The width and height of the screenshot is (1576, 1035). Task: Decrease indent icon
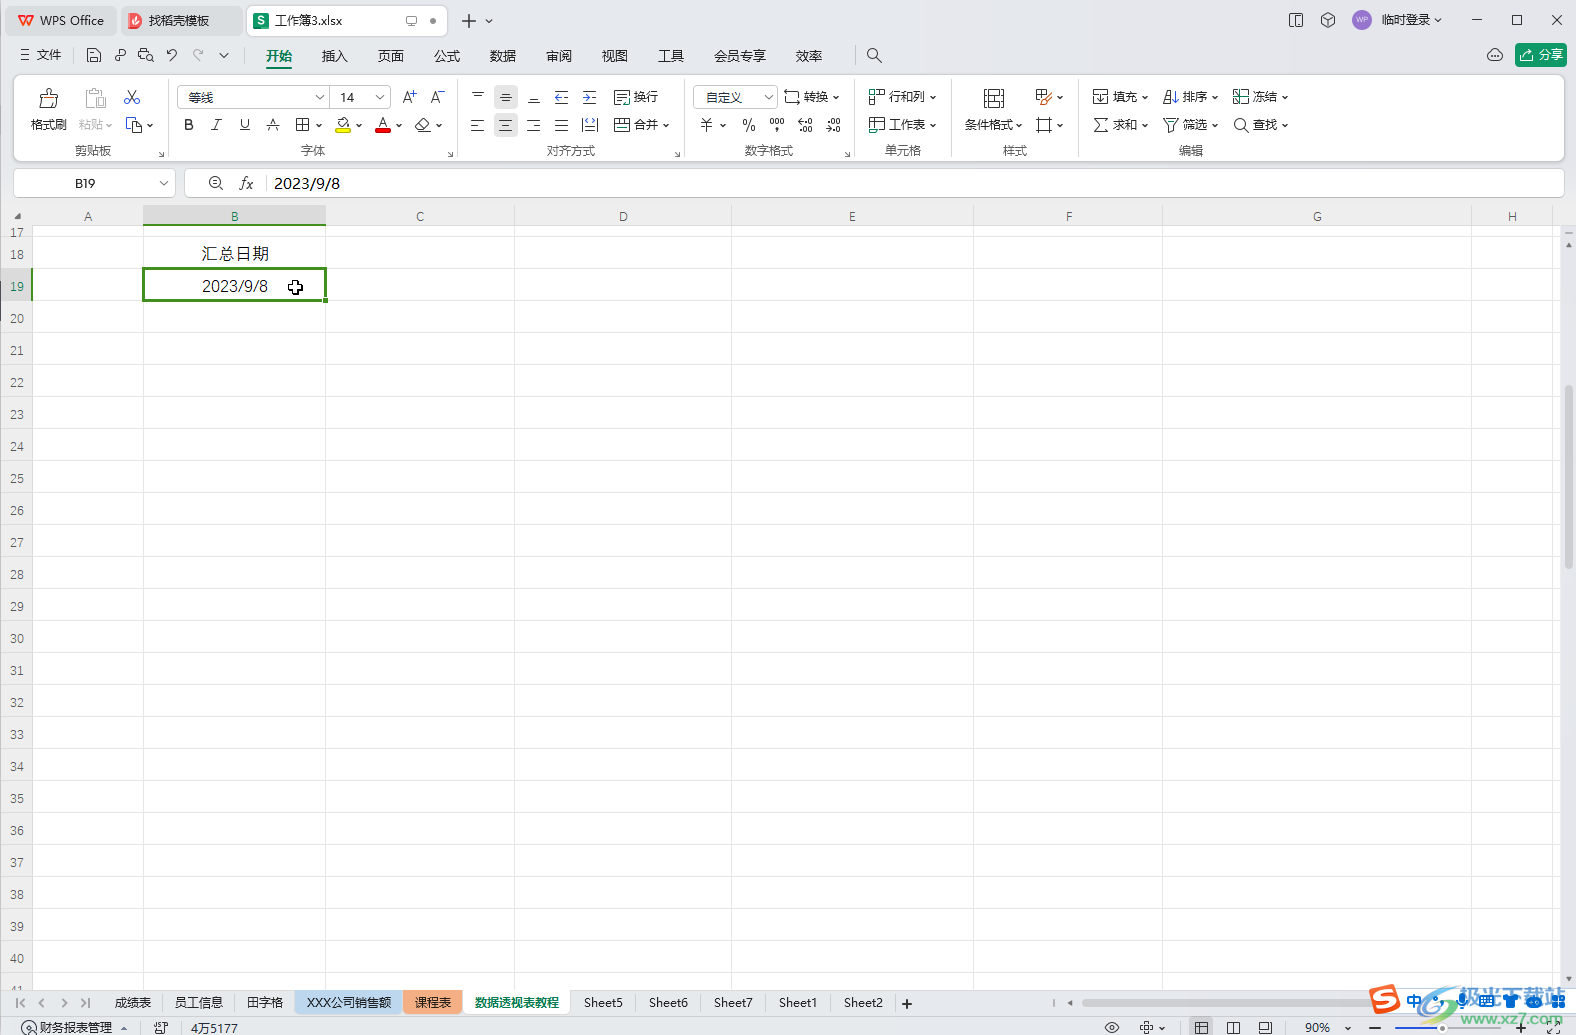tap(562, 97)
